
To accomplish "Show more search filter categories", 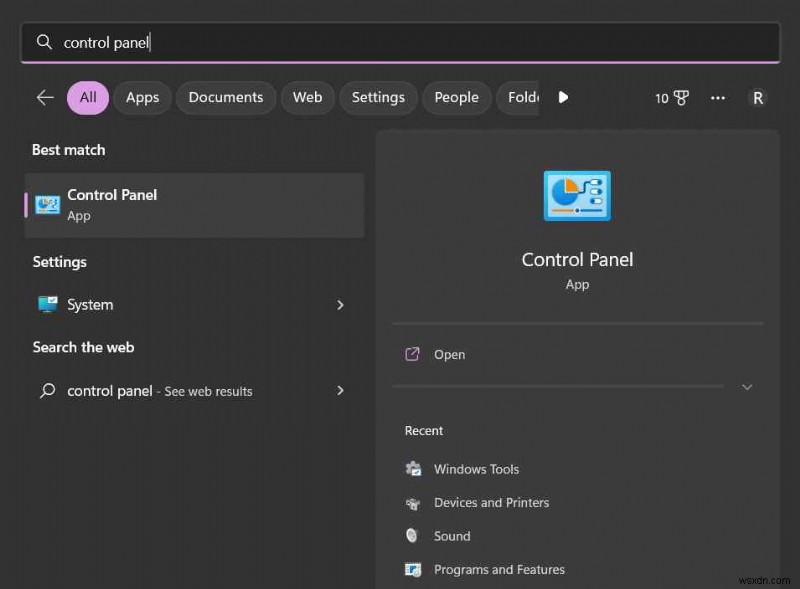I will (563, 97).
